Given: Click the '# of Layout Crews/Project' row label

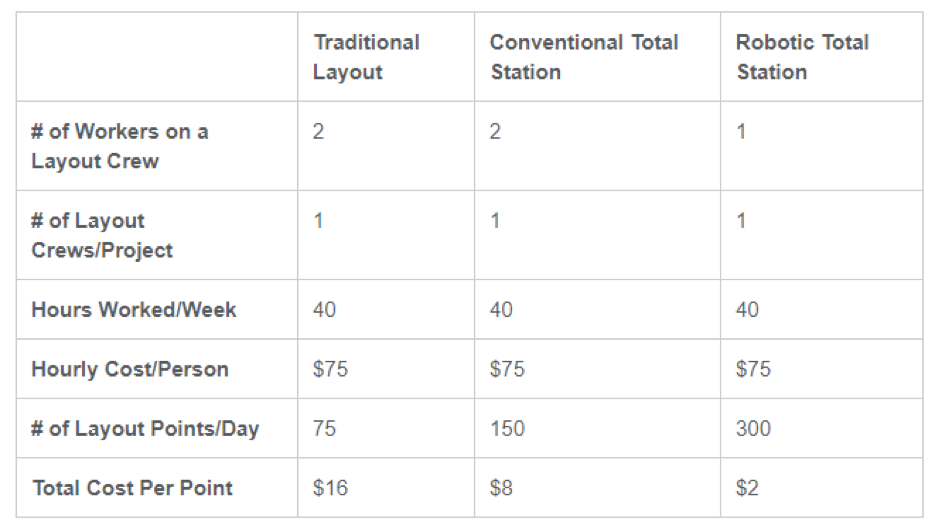Looking at the screenshot, I should (102, 235).
